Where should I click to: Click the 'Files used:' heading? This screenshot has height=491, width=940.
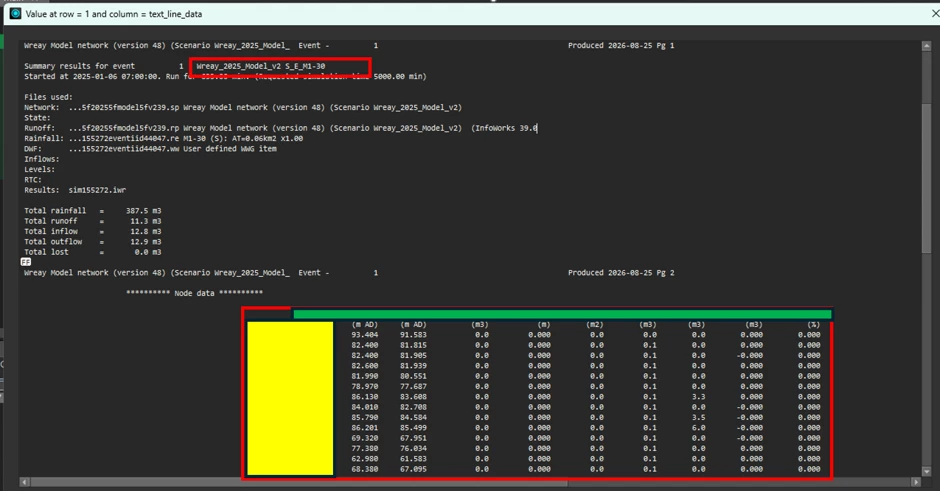click(x=48, y=97)
